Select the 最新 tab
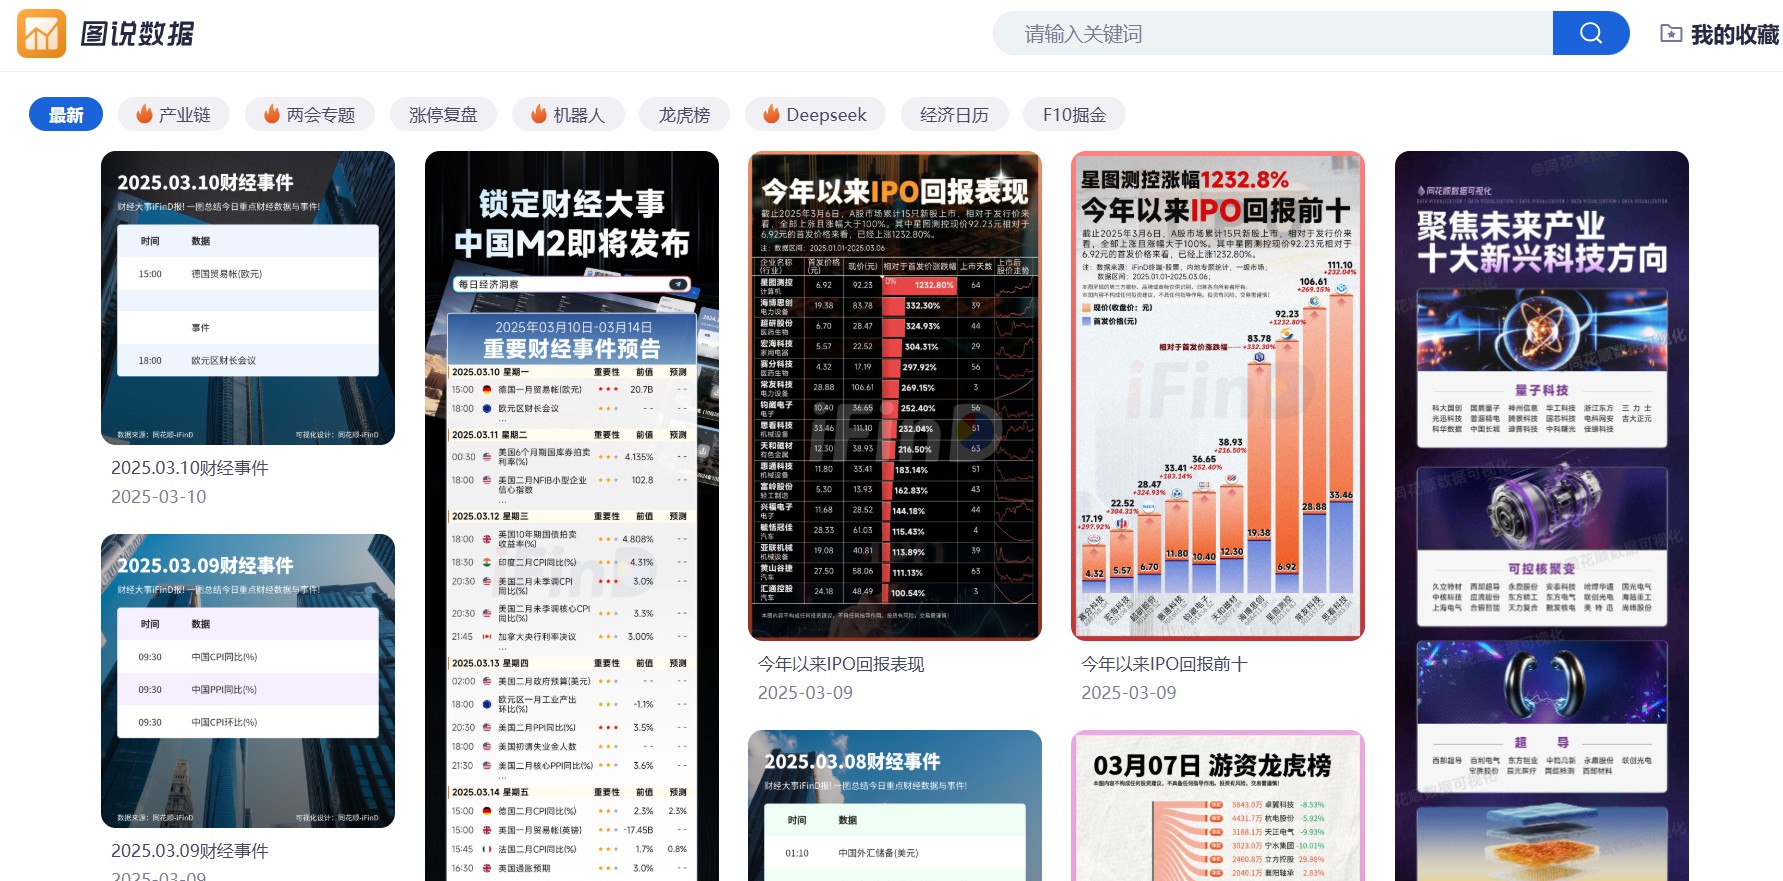1783x881 pixels. 66,114
